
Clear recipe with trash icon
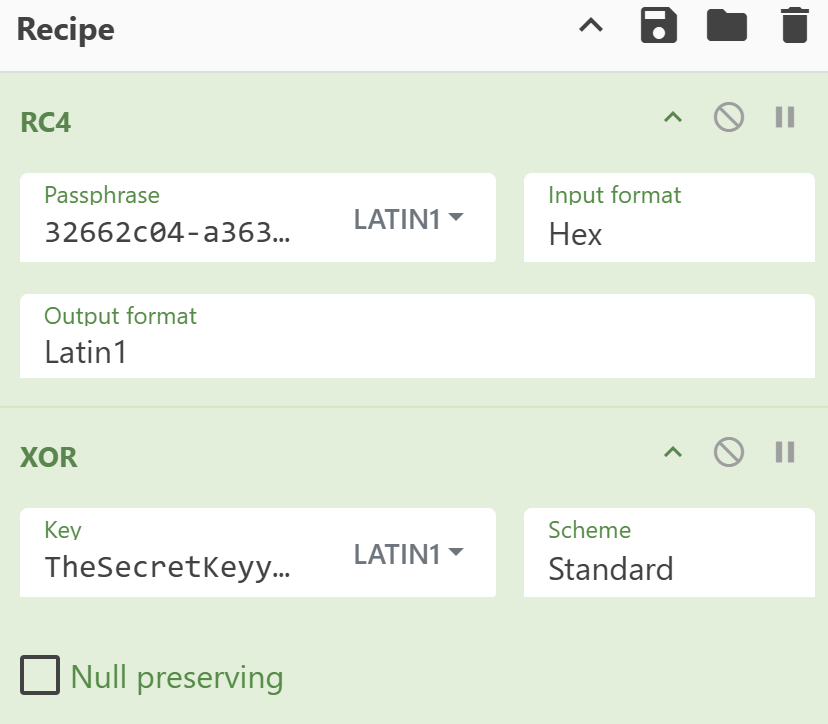tap(794, 26)
